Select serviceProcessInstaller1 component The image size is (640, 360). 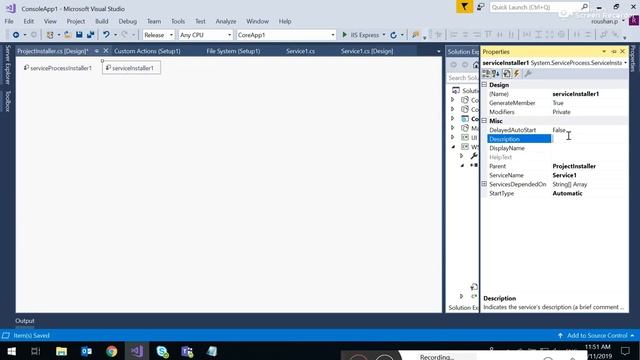[58, 68]
